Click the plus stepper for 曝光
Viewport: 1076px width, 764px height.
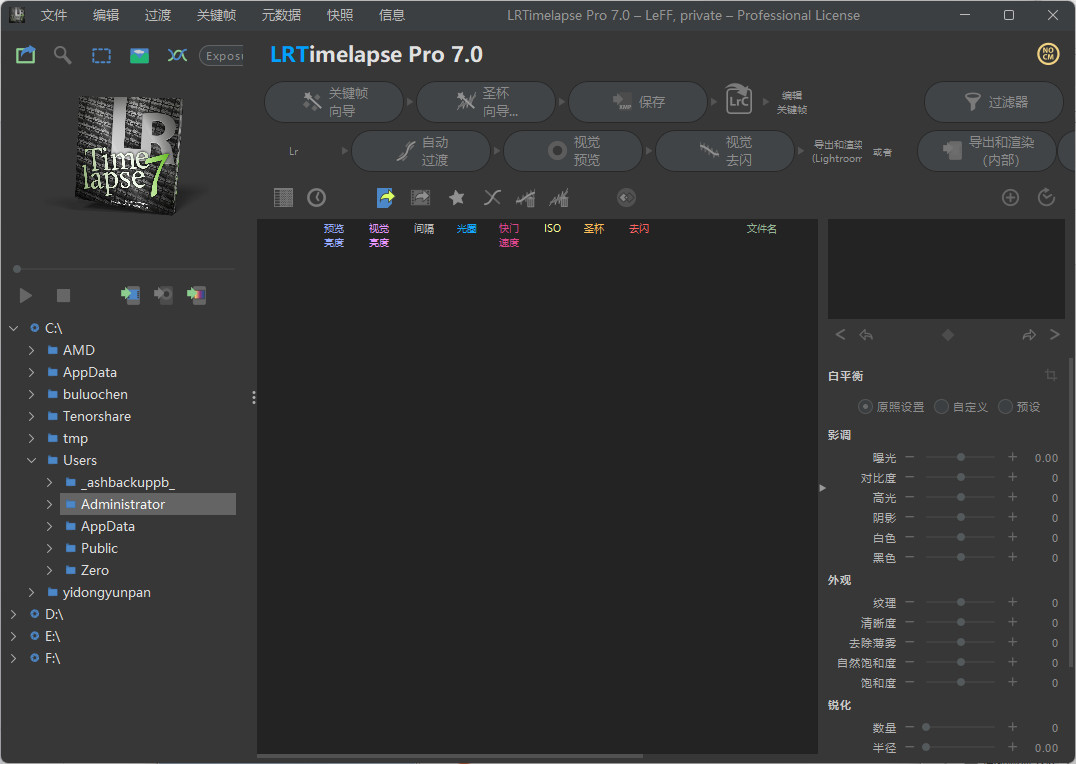click(1012, 457)
